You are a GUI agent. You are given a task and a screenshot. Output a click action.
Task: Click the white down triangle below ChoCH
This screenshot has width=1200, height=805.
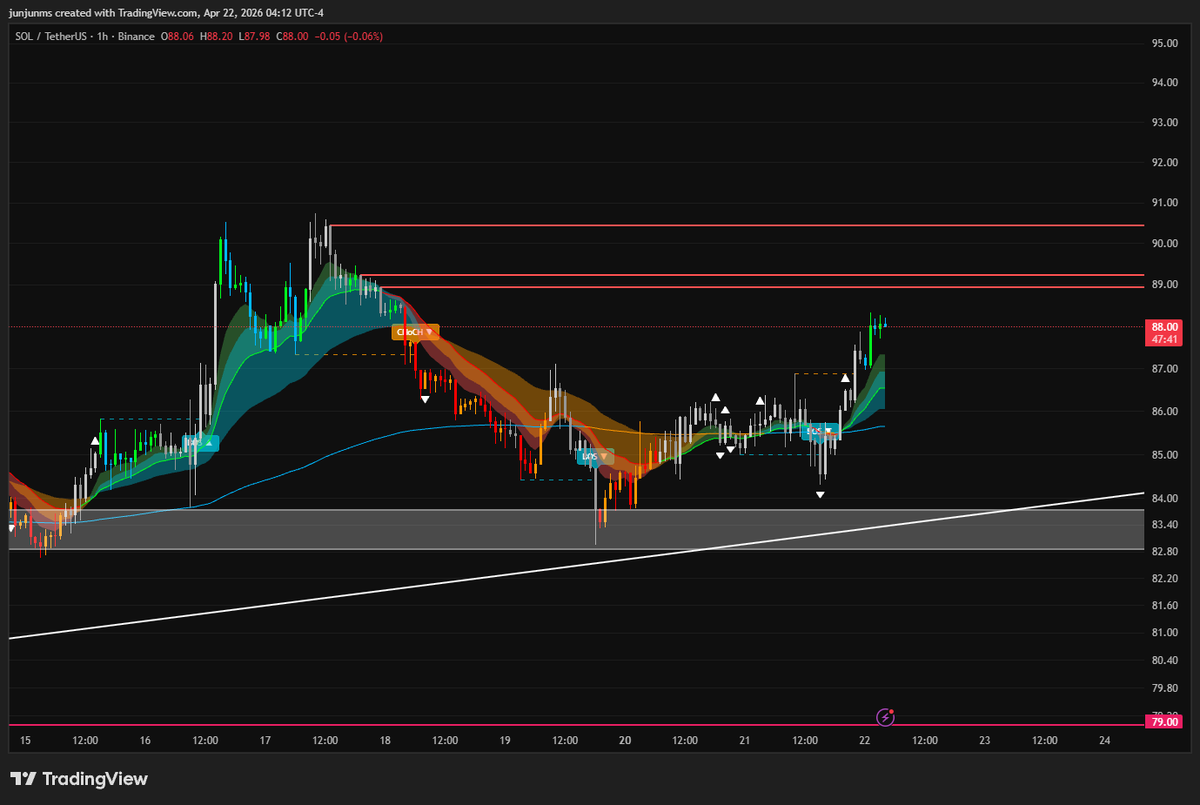click(x=425, y=400)
